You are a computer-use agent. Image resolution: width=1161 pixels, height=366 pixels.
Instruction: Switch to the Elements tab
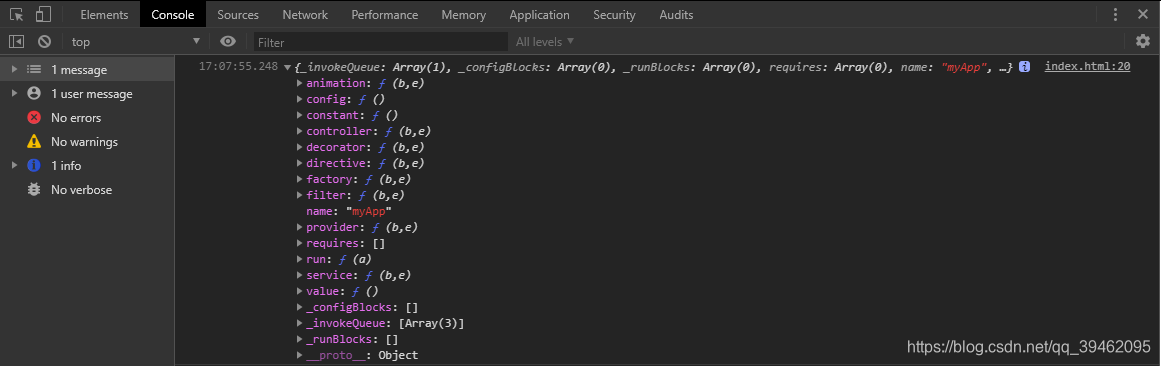point(104,14)
